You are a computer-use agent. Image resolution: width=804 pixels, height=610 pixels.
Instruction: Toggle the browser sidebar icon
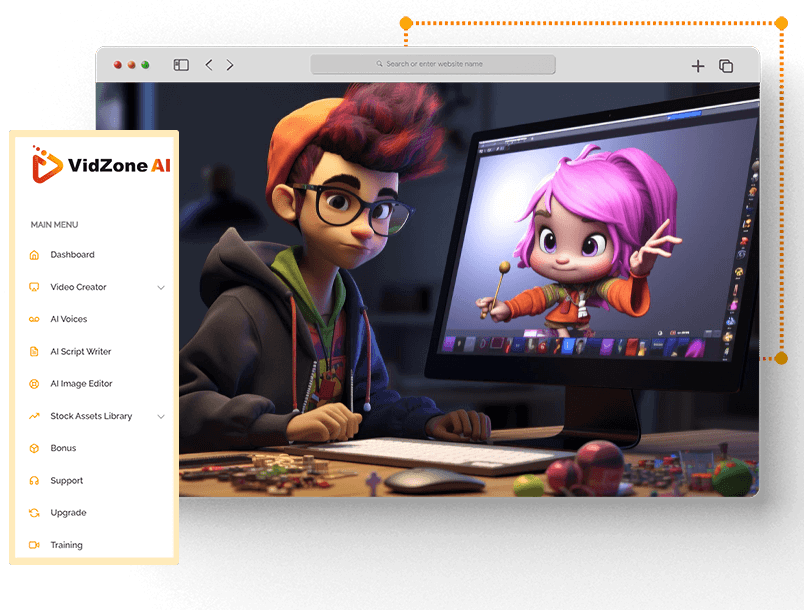point(181,65)
